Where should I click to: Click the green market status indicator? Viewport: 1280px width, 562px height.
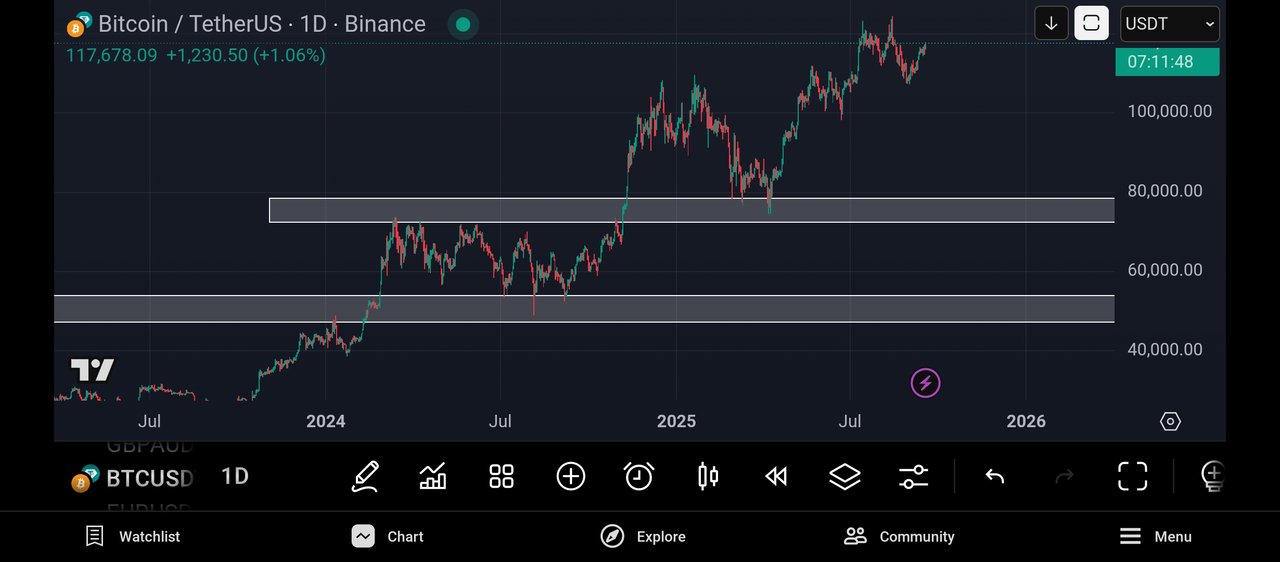point(462,24)
